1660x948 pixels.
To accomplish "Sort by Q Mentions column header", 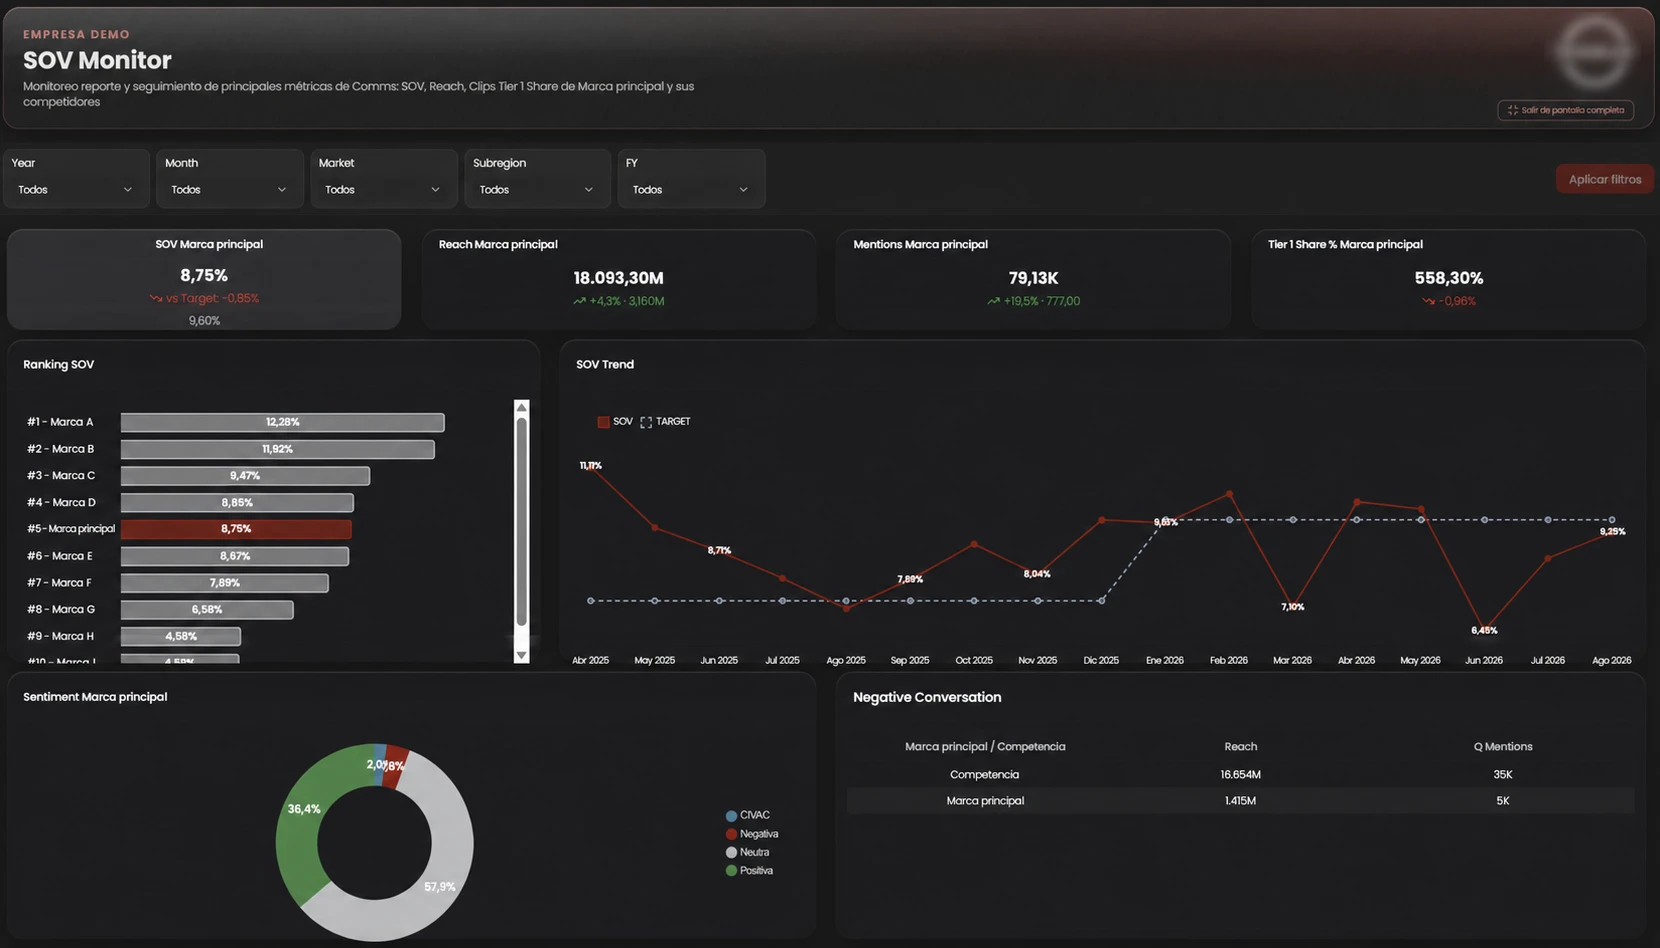I will [x=1503, y=747].
